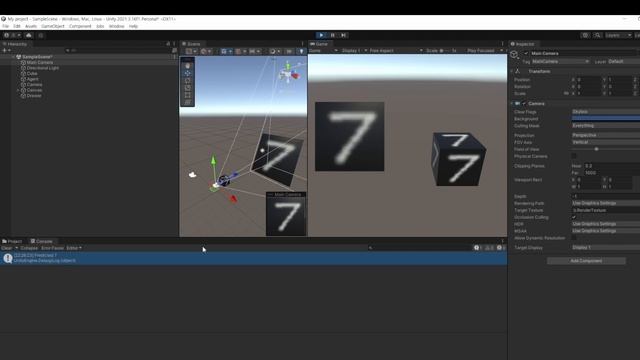
Task: Toggle info messages count in Console
Action: [478, 248]
